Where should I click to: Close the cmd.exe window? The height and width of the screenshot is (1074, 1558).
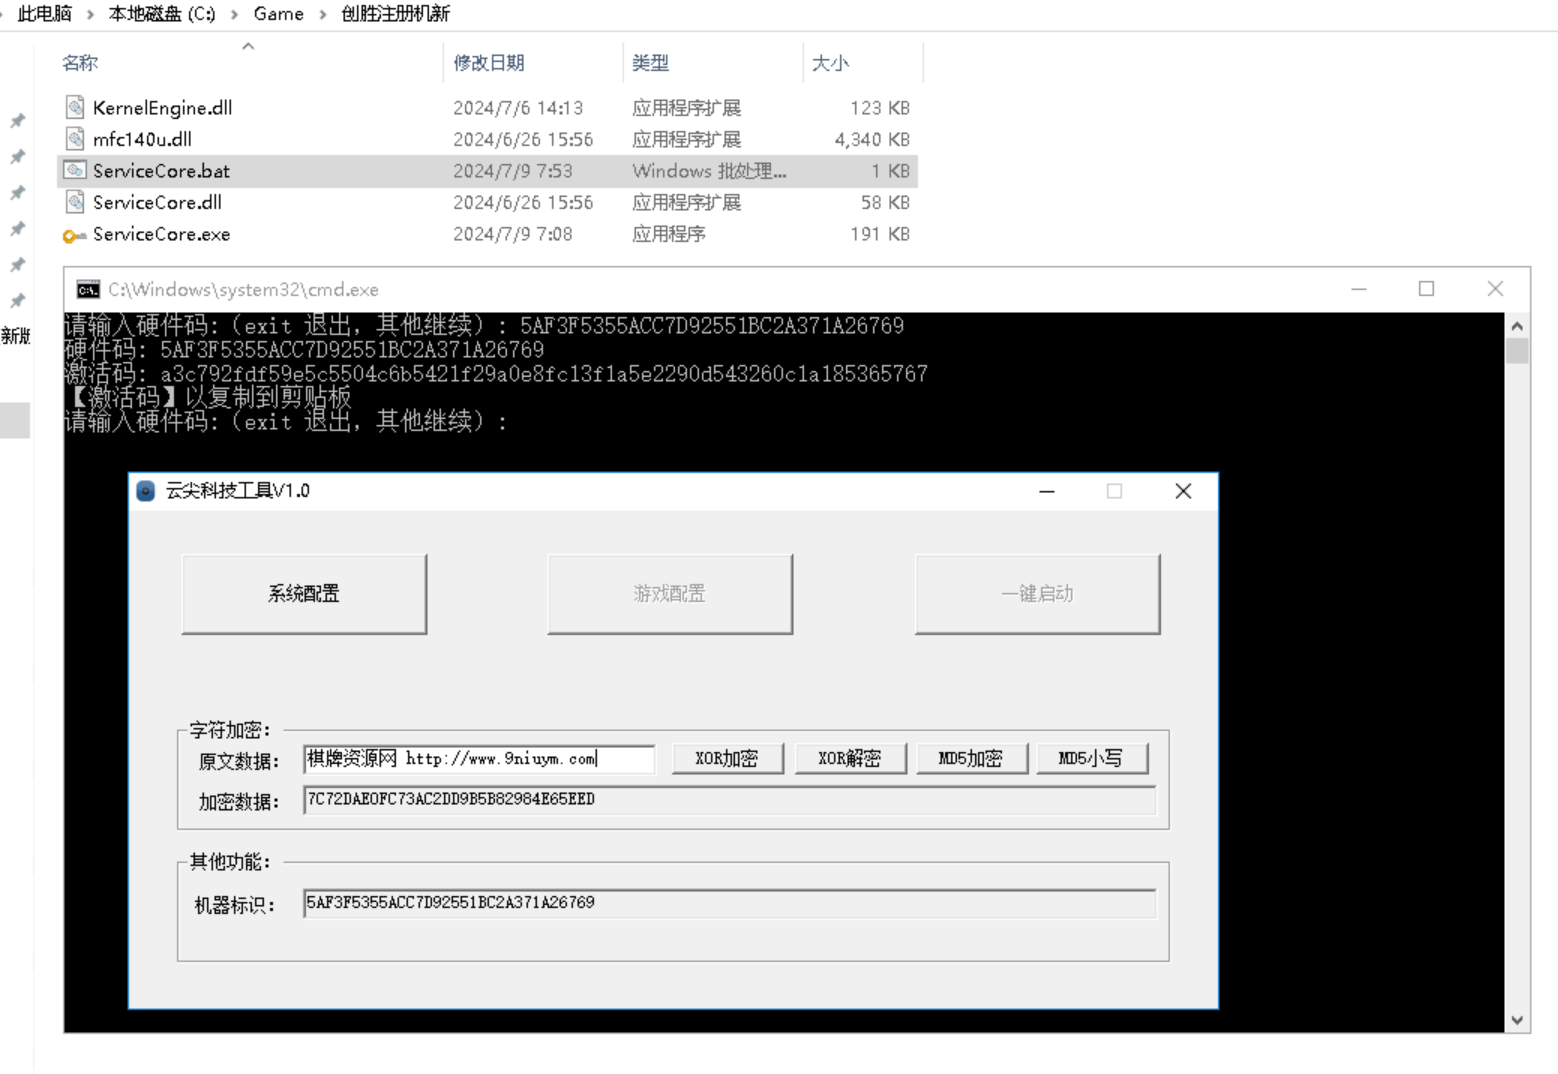[x=1495, y=289]
